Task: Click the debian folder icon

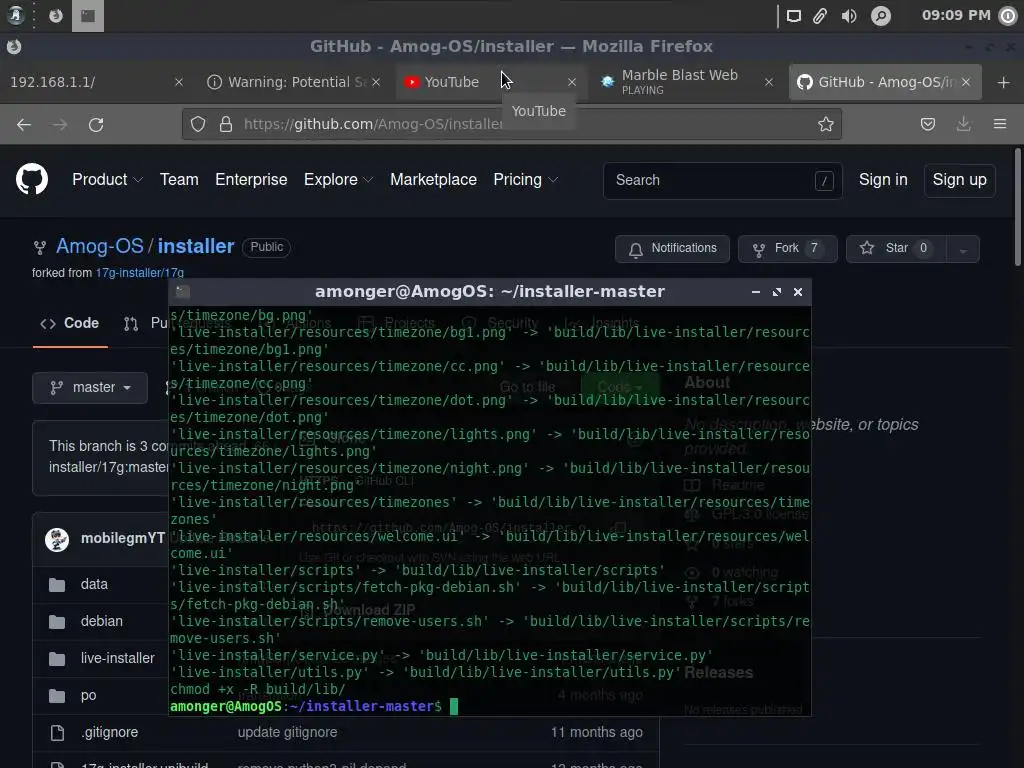Action: point(57,622)
